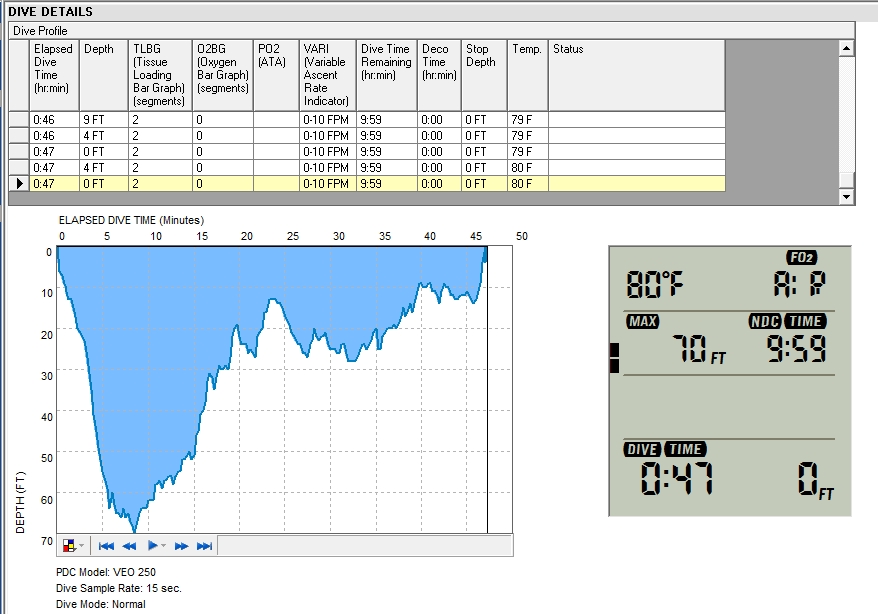Click the 4 FT depth cell in the 0:46 row
Image resolution: width=878 pixels, height=614 pixels.
[104, 135]
